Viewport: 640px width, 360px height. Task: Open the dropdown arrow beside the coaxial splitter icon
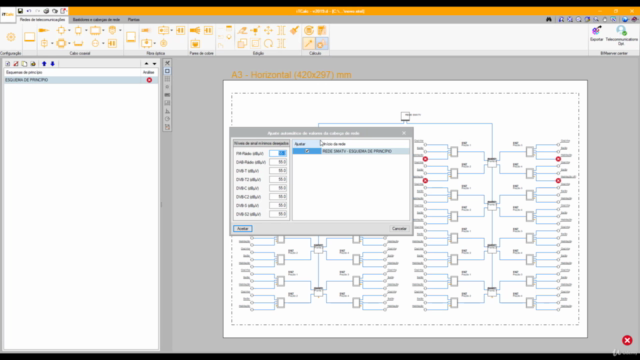[86, 30]
